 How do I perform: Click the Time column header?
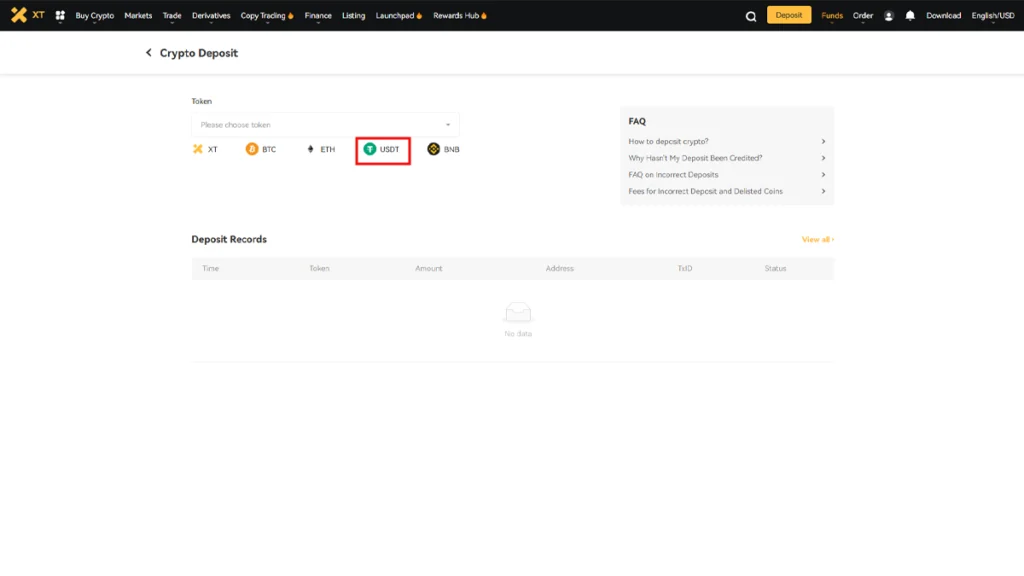pyautogui.click(x=210, y=268)
